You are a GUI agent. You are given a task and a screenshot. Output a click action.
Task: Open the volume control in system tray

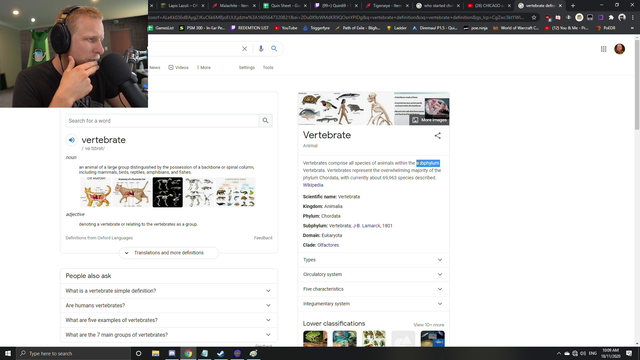pyautogui.click(x=583, y=353)
